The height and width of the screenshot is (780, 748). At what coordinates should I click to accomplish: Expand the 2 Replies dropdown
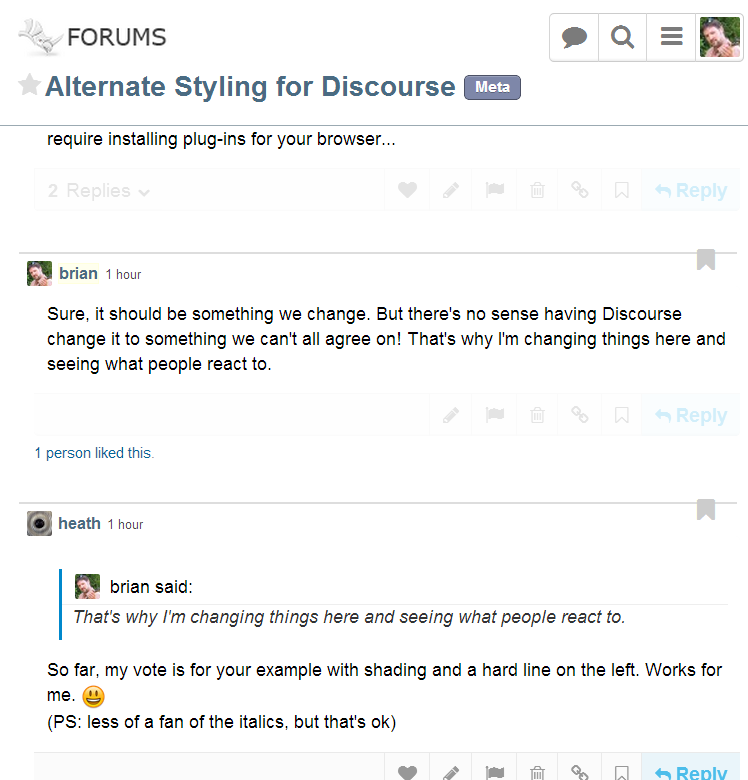point(98,191)
